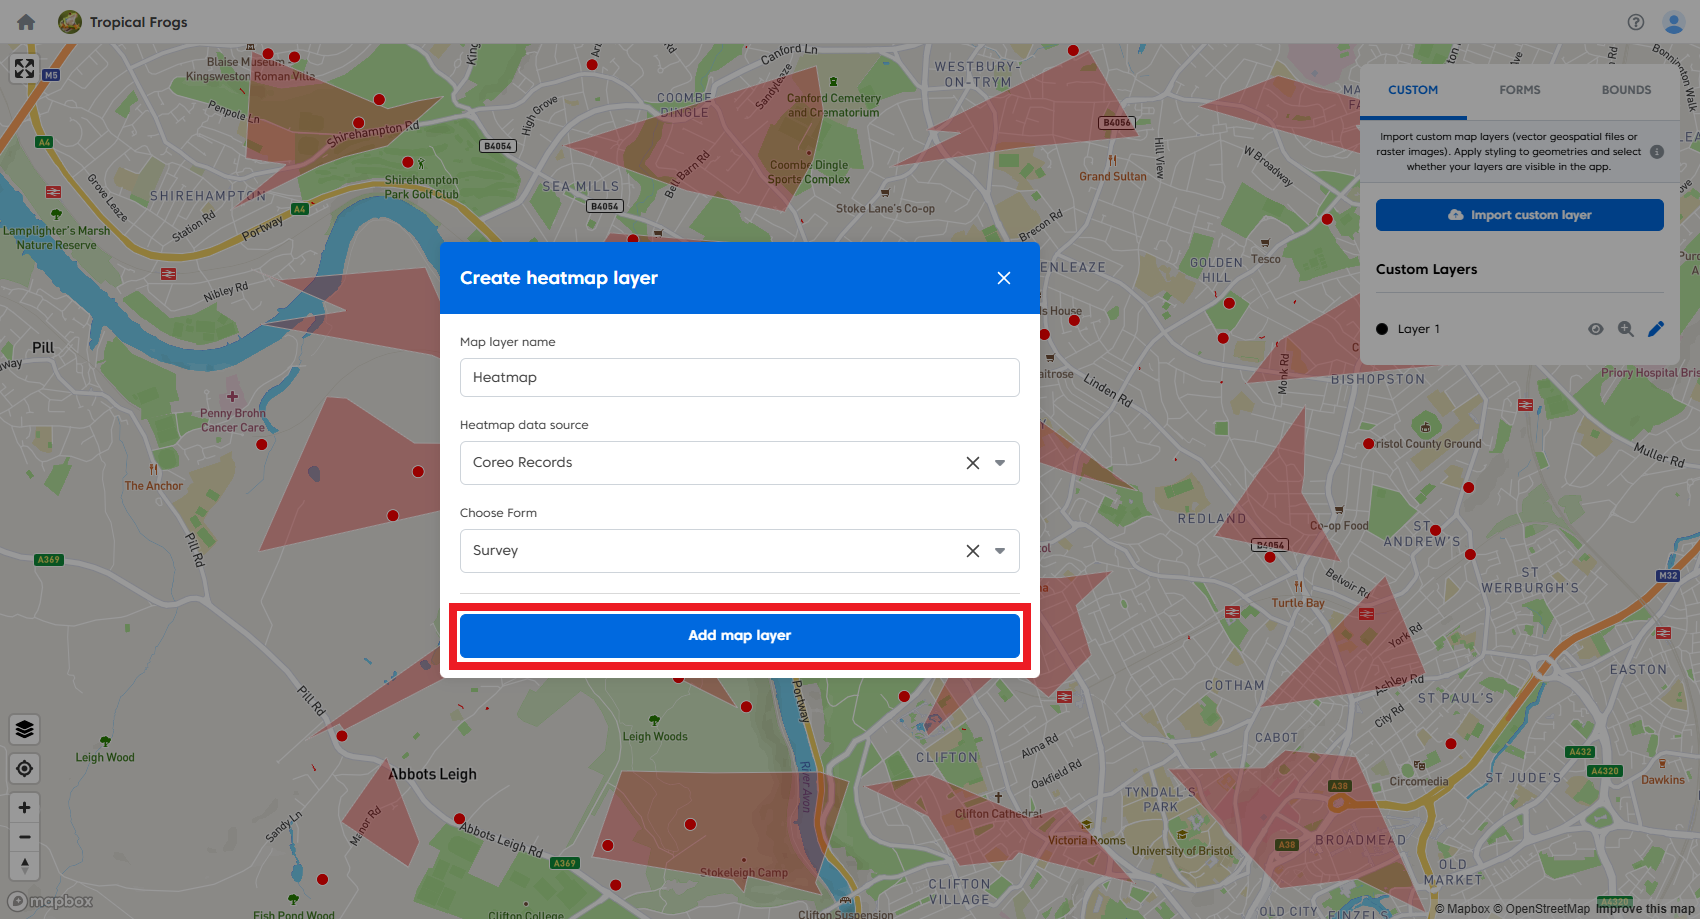
Task: Open the help question mark icon
Action: (x=1636, y=22)
